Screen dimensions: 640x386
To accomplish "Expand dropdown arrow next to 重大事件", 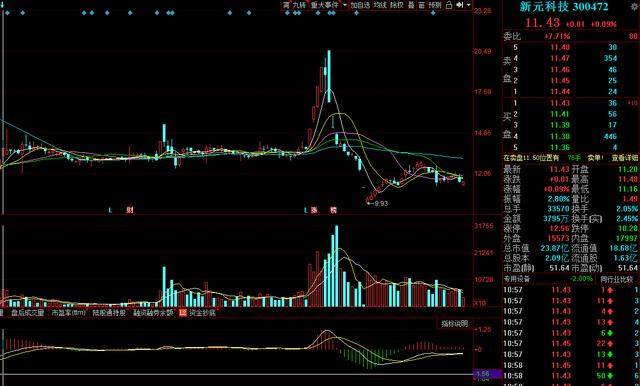I will coord(344,5).
